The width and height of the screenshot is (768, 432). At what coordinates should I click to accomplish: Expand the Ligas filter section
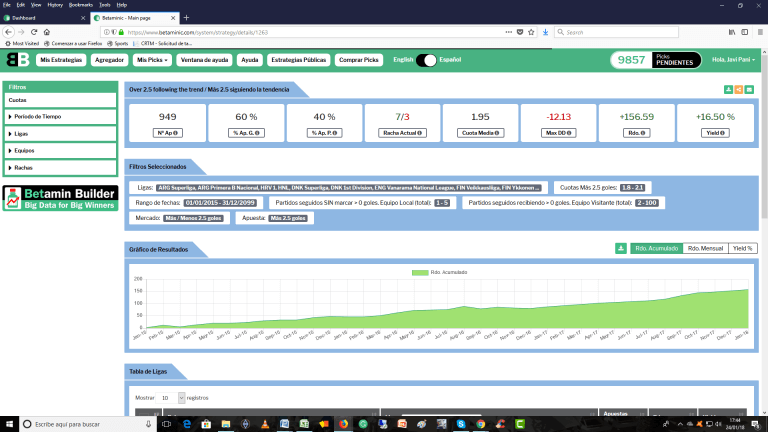[x=58, y=134]
